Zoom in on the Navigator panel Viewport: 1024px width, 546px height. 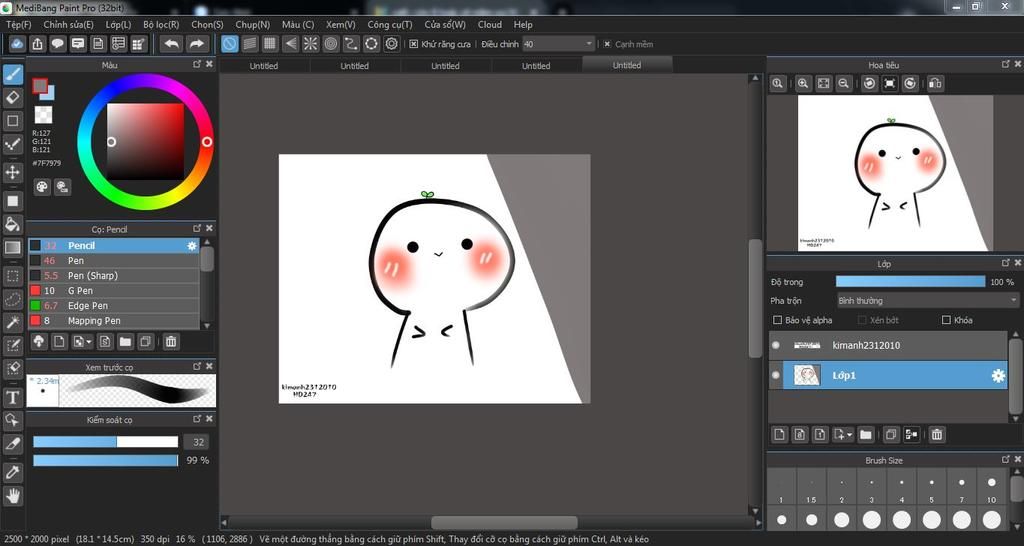pyautogui.click(x=803, y=84)
